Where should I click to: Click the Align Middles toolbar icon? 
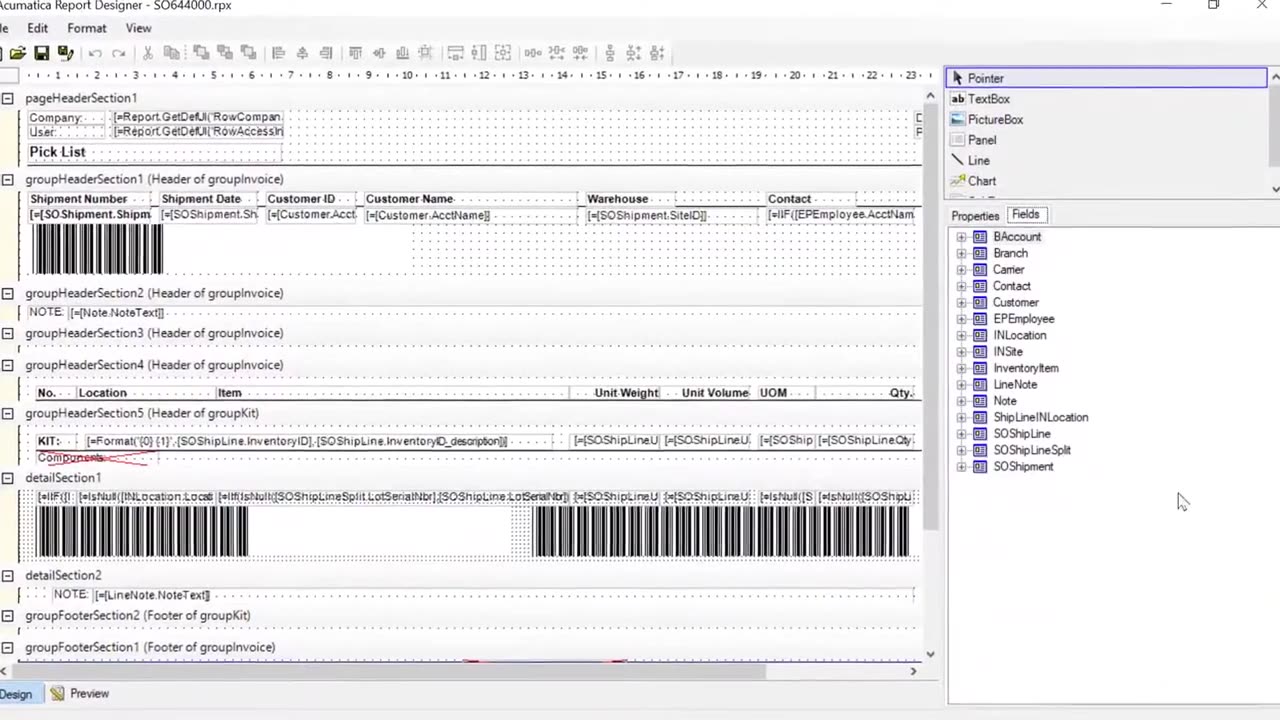379,53
